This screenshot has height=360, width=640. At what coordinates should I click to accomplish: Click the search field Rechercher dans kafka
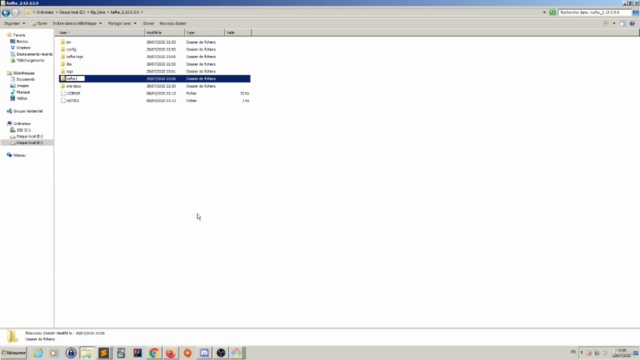[x=595, y=13]
